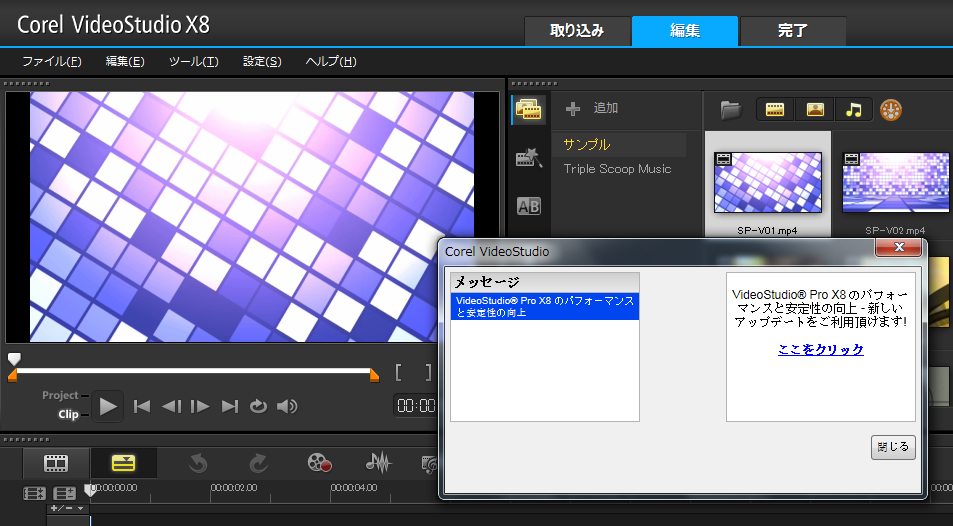The height and width of the screenshot is (526, 953).
Task: Switch to the 完了 tab
Action: [793, 31]
